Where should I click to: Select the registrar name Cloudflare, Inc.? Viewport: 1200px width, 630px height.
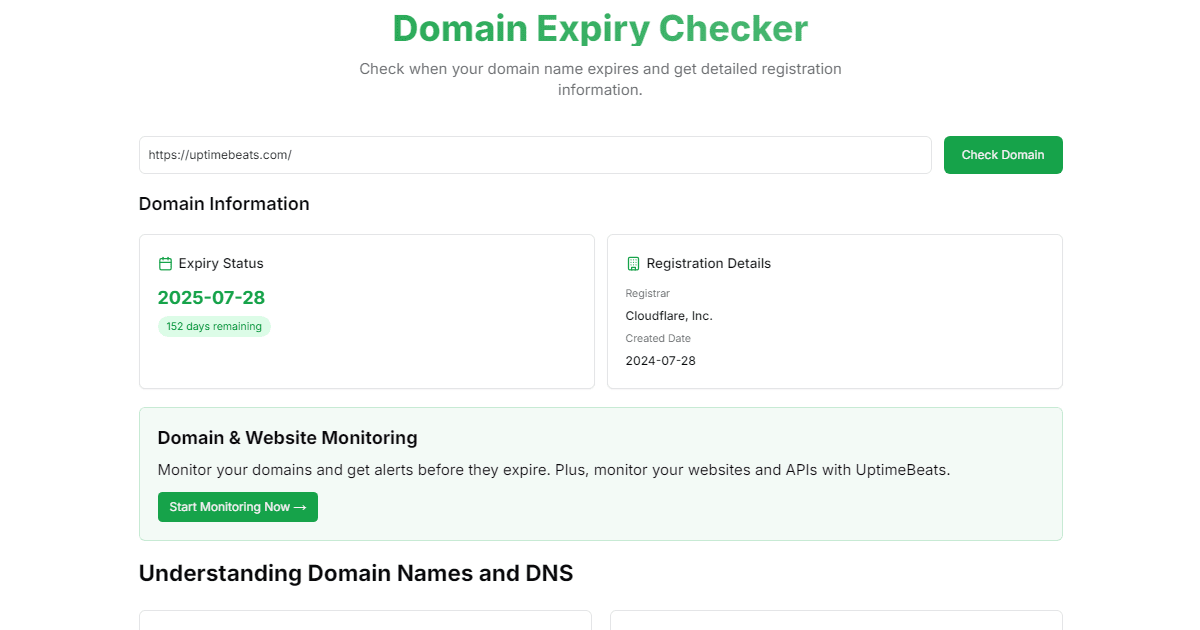[669, 315]
